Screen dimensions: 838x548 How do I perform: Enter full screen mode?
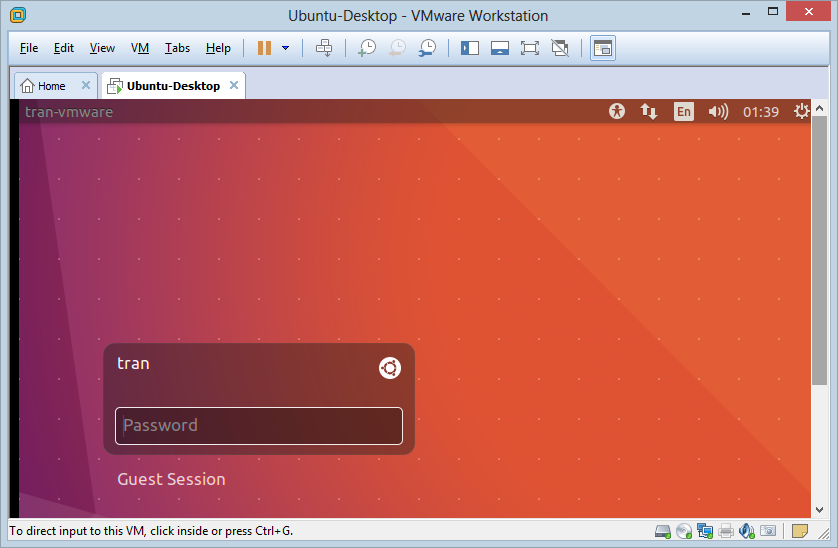pos(530,48)
